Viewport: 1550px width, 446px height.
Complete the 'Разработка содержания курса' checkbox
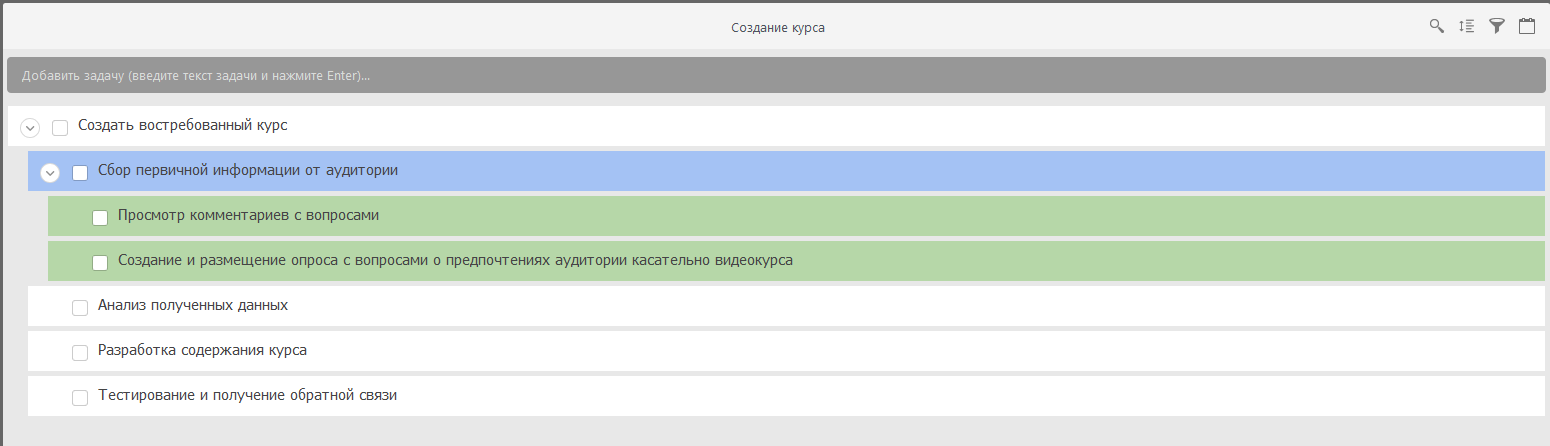80,353
